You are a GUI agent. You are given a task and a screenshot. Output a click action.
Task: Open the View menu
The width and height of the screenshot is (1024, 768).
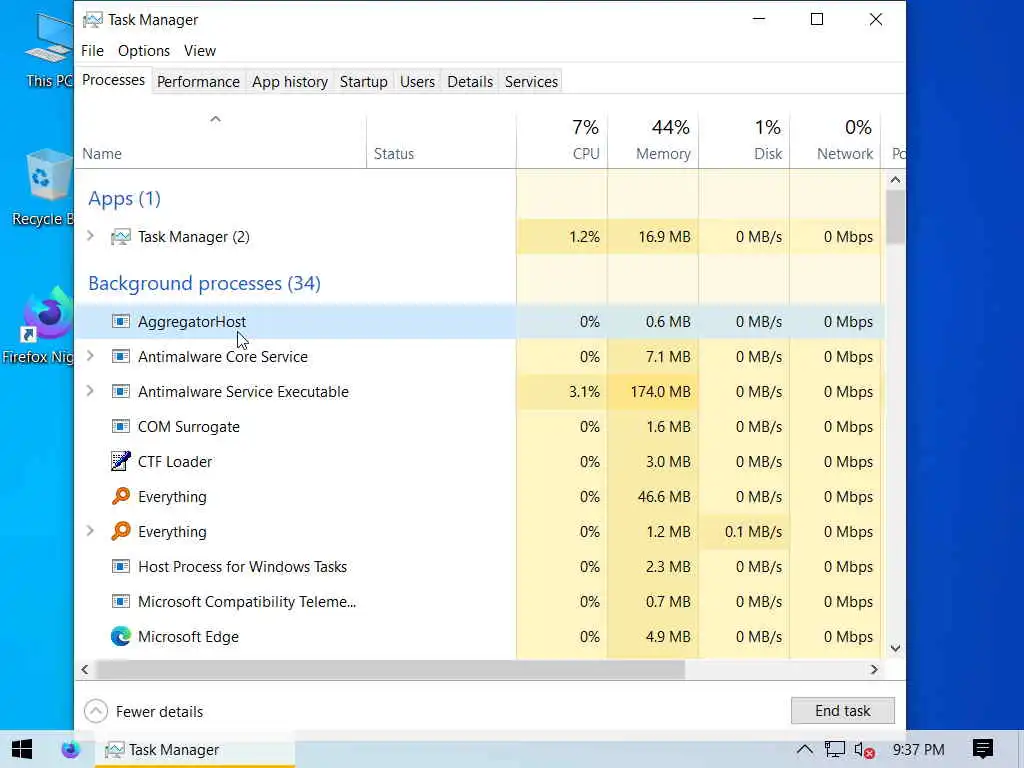tap(200, 51)
